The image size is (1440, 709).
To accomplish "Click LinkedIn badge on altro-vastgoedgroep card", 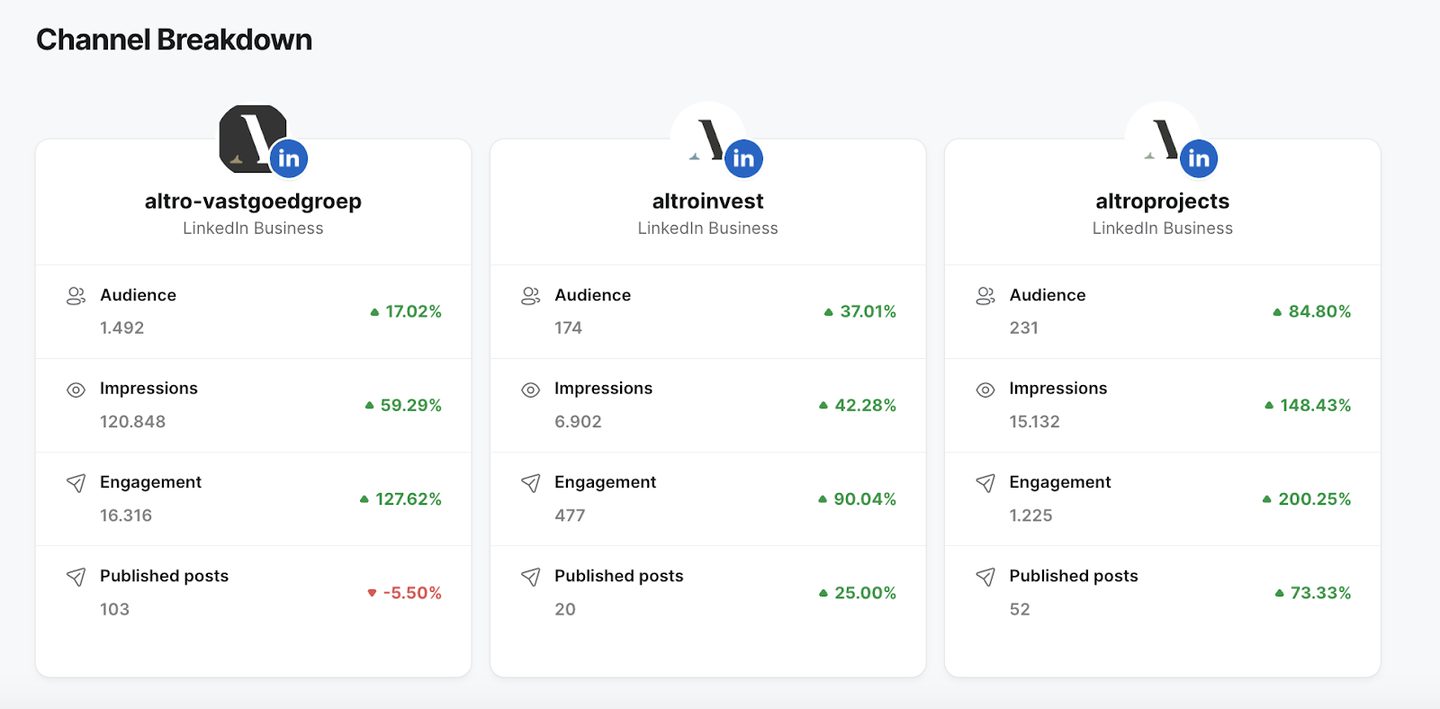I will tap(289, 158).
